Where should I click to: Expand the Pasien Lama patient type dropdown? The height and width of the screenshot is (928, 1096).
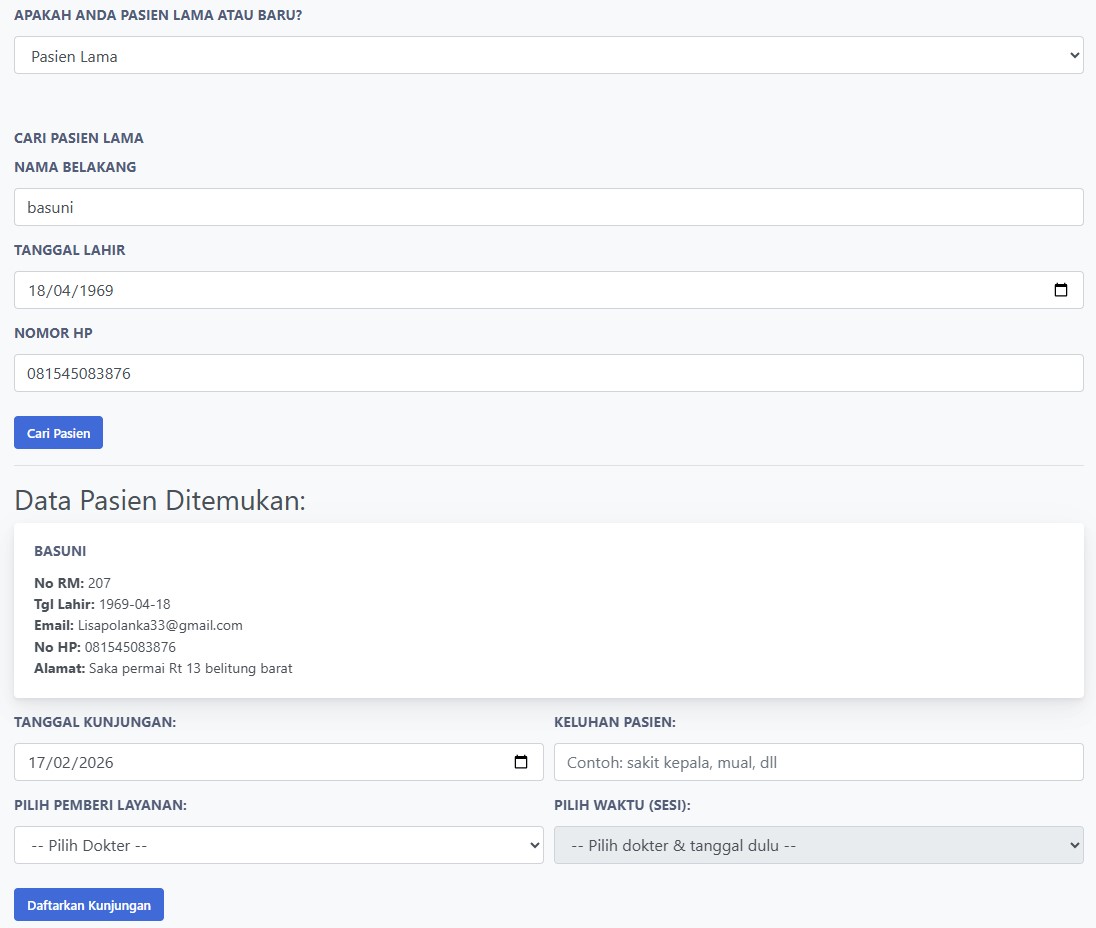pyautogui.click(x=548, y=56)
